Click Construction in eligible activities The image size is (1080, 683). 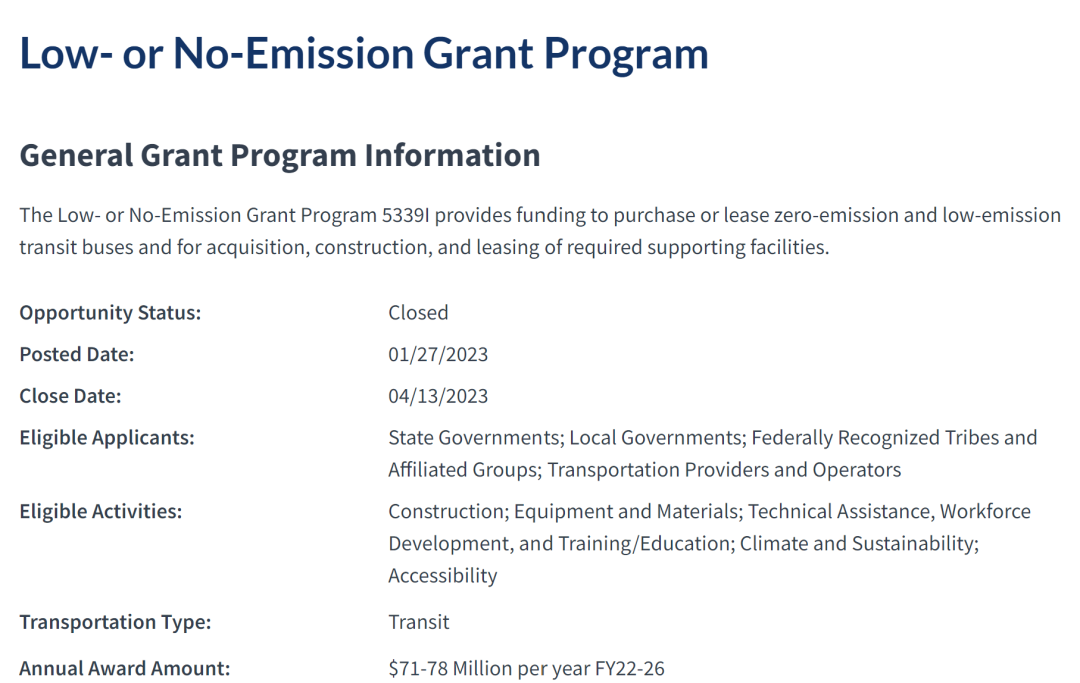[448, 512]
